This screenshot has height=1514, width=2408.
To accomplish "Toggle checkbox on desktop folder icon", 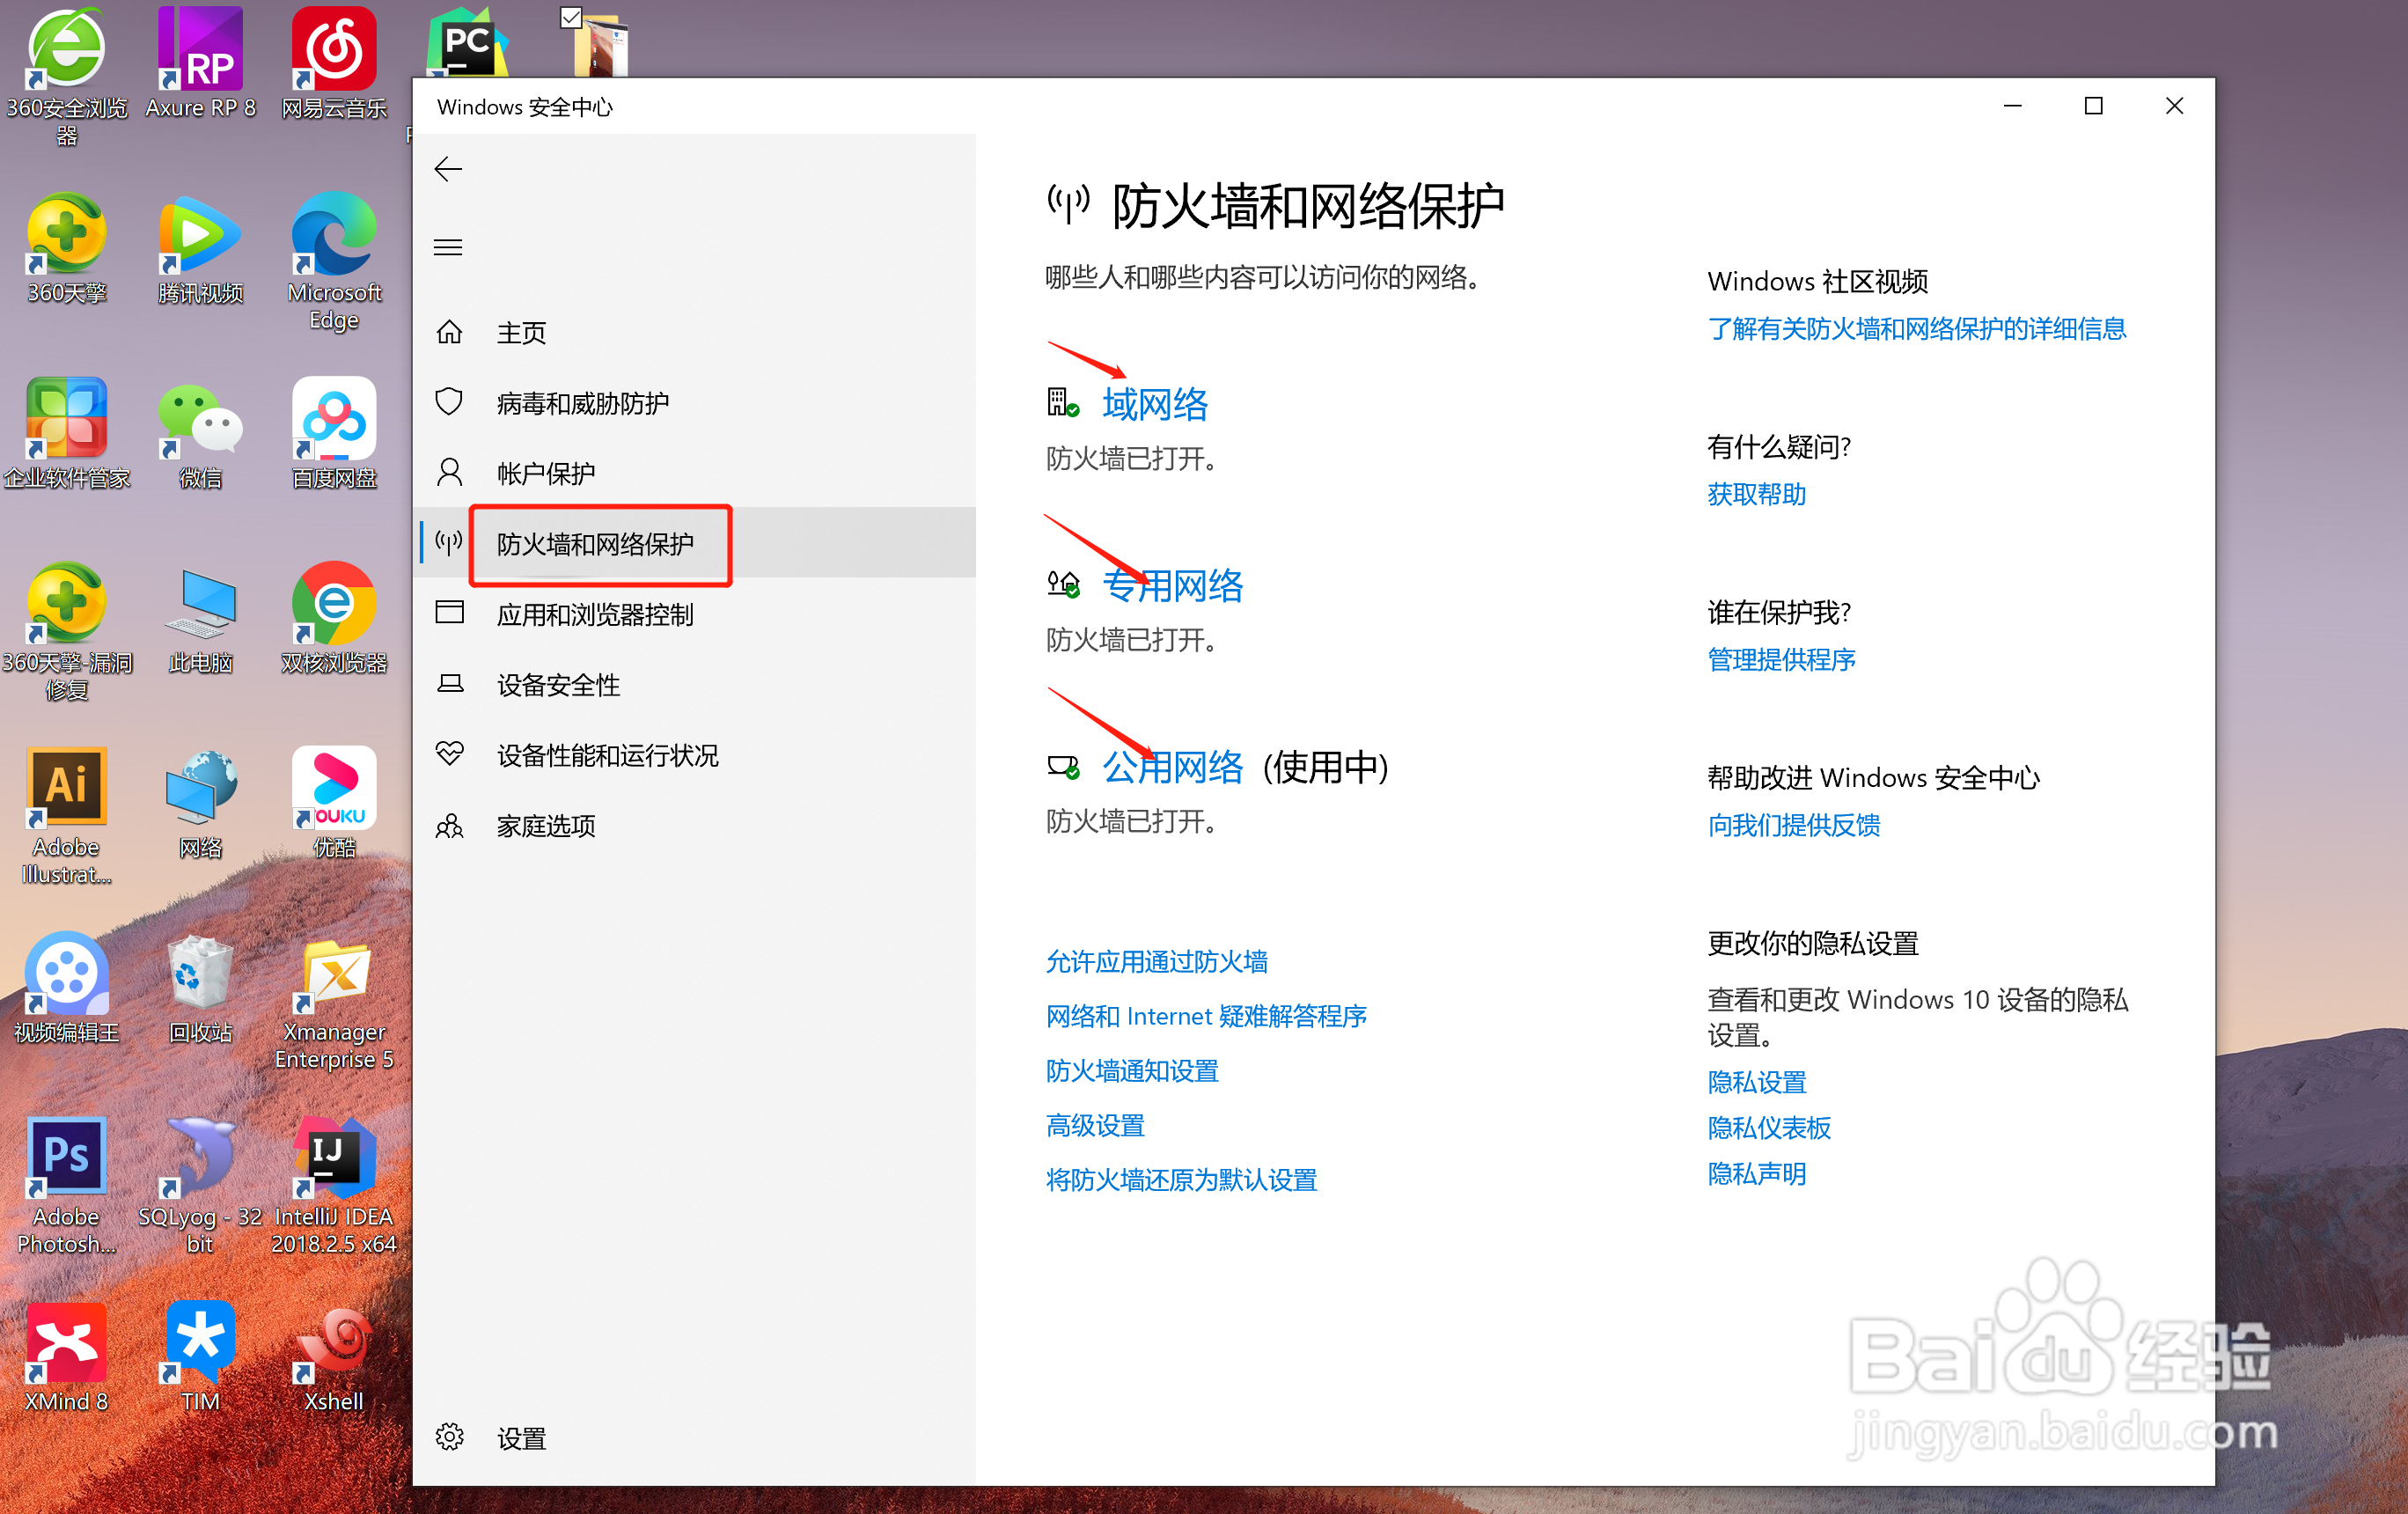I will [571, 17].
